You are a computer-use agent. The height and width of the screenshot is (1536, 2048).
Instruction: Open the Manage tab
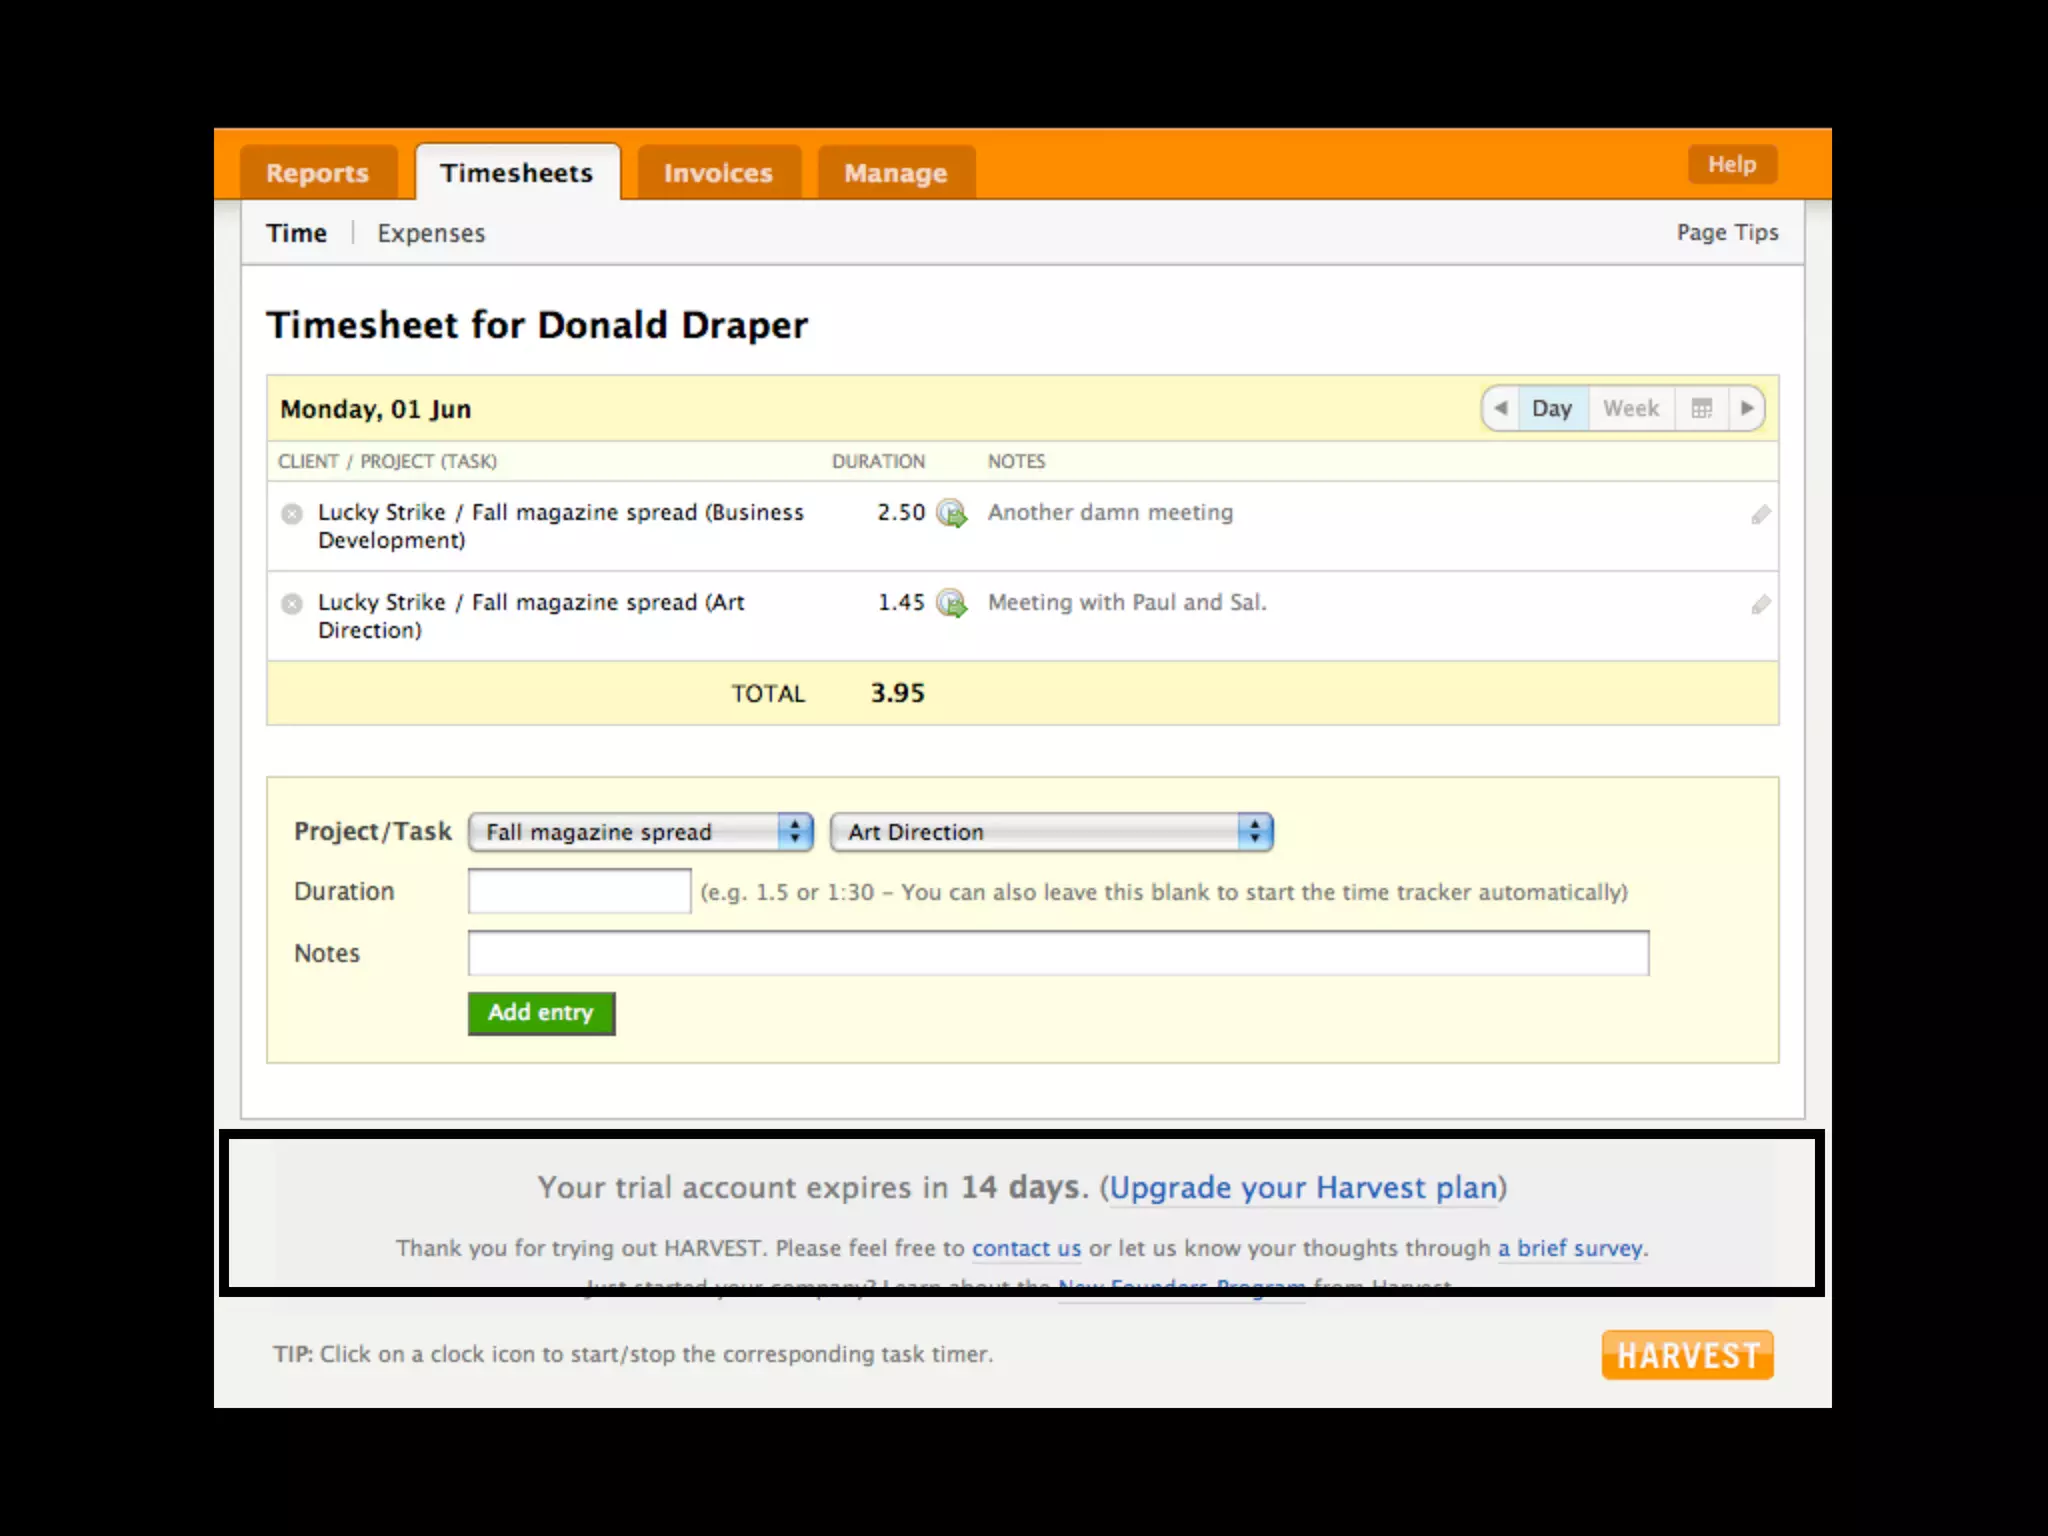(x=895, y=173)
